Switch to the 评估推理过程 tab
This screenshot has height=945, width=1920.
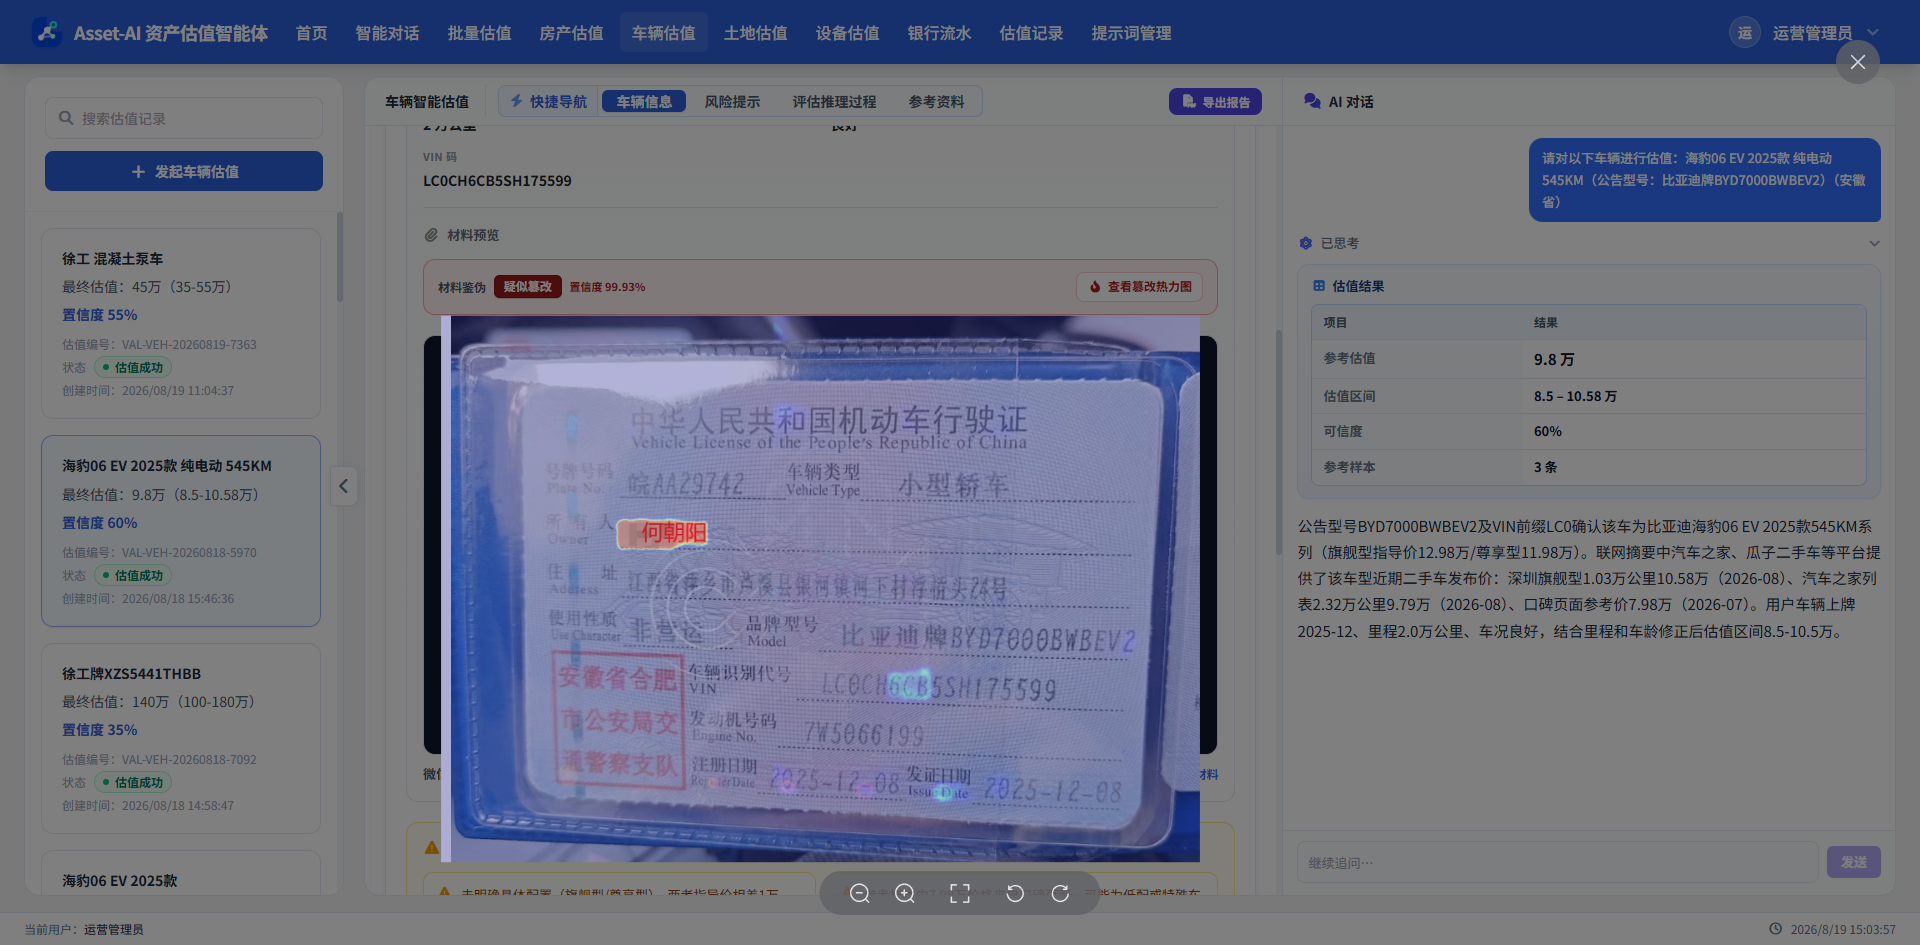pyautogui.click(x=834, y=101)
